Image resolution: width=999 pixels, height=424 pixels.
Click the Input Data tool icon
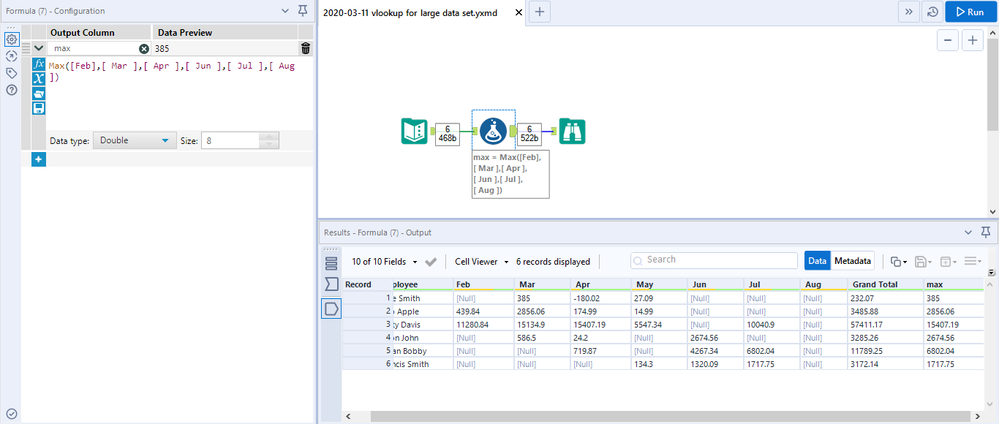click(413, 130)
